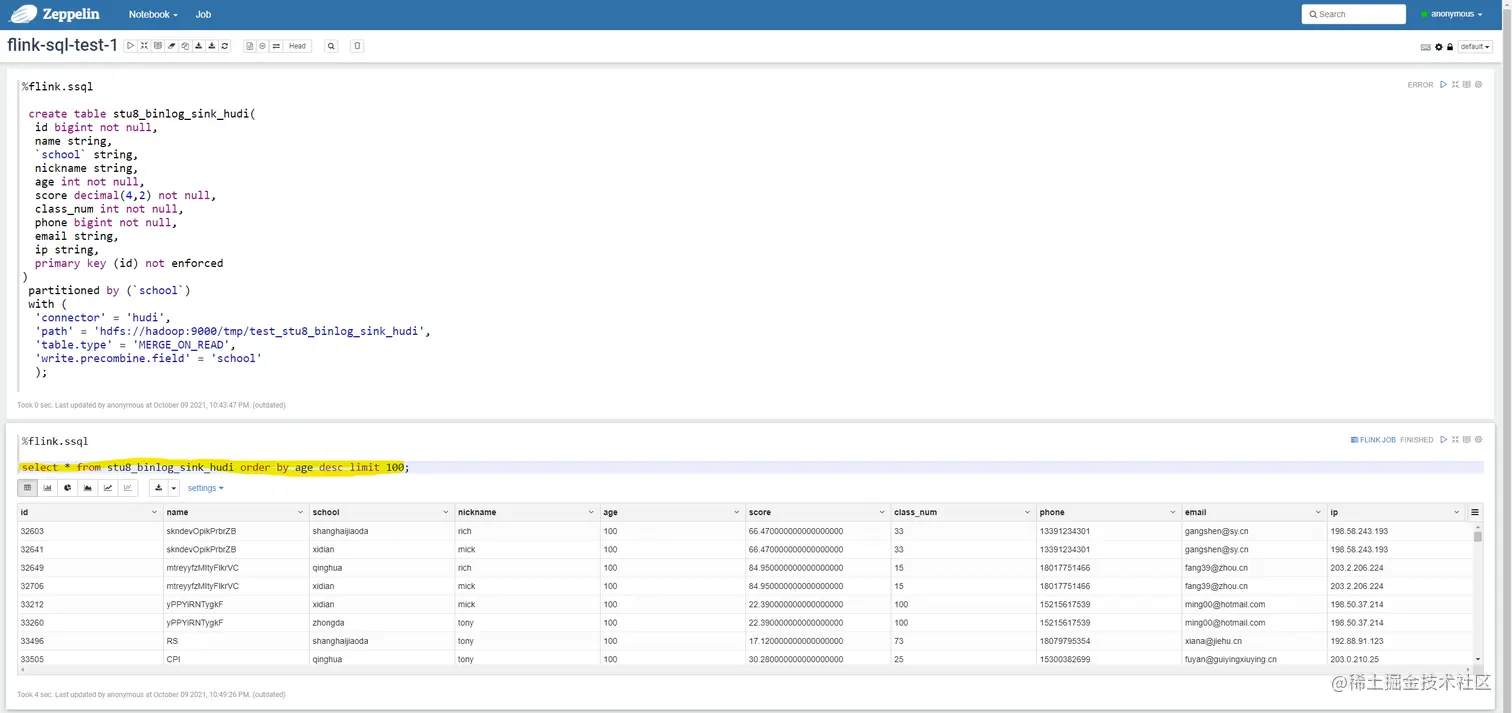Viewport: 1512px width, 713px height.
Task: Open the grid menu hamburger icon
Action: click(1475, 512)
